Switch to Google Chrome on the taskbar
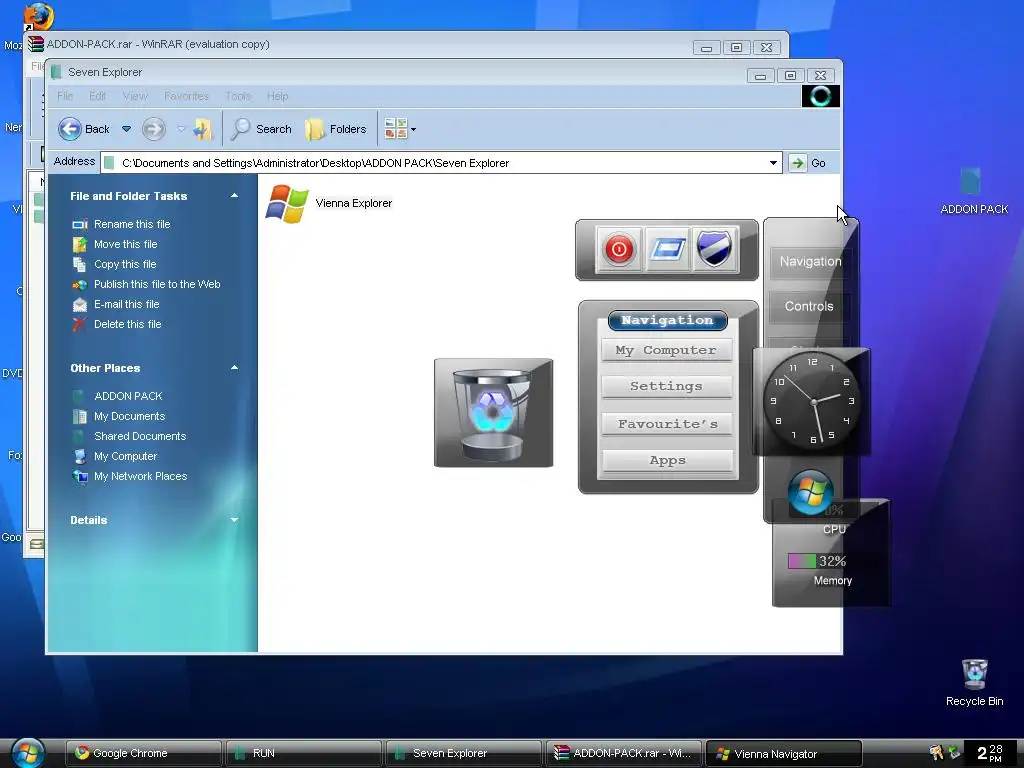This screenshot has width=1024, height=768. point(143,753)
